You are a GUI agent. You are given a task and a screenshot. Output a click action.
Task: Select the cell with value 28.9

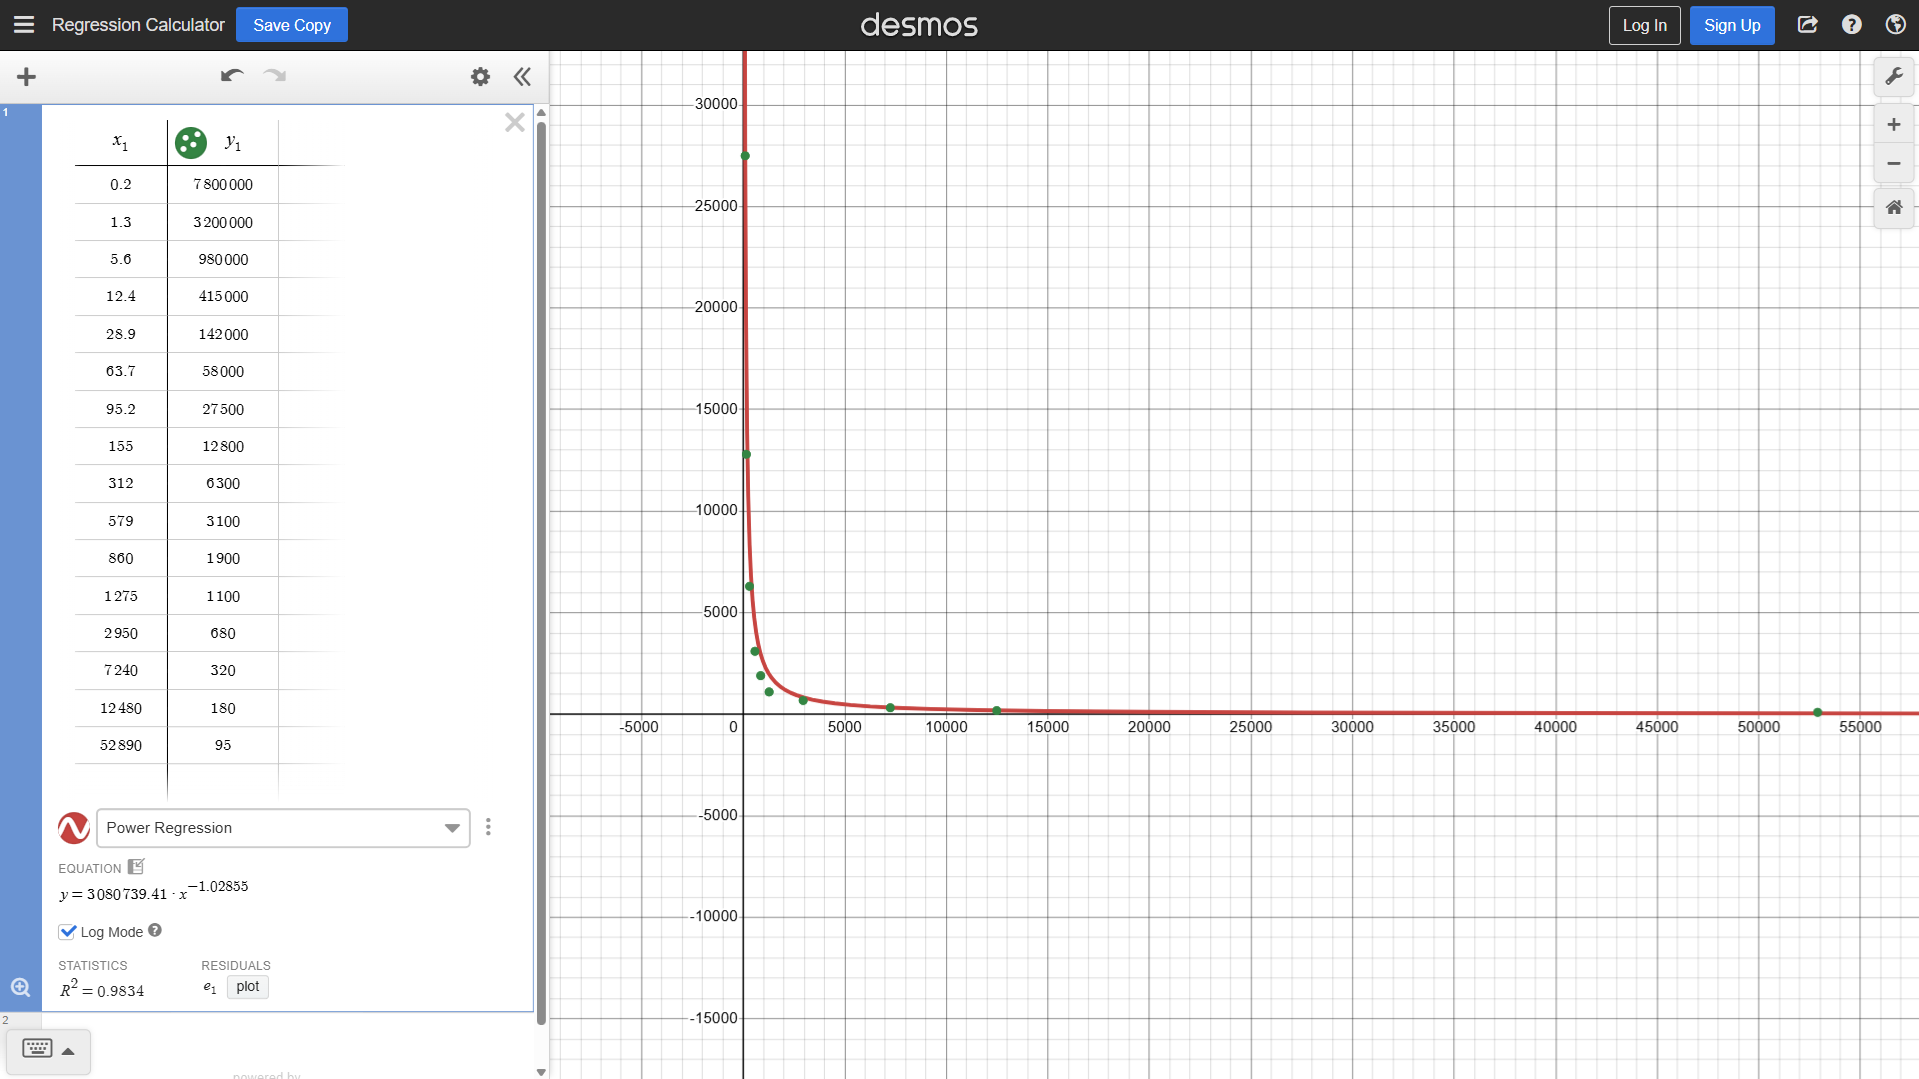tap(121, 334)
